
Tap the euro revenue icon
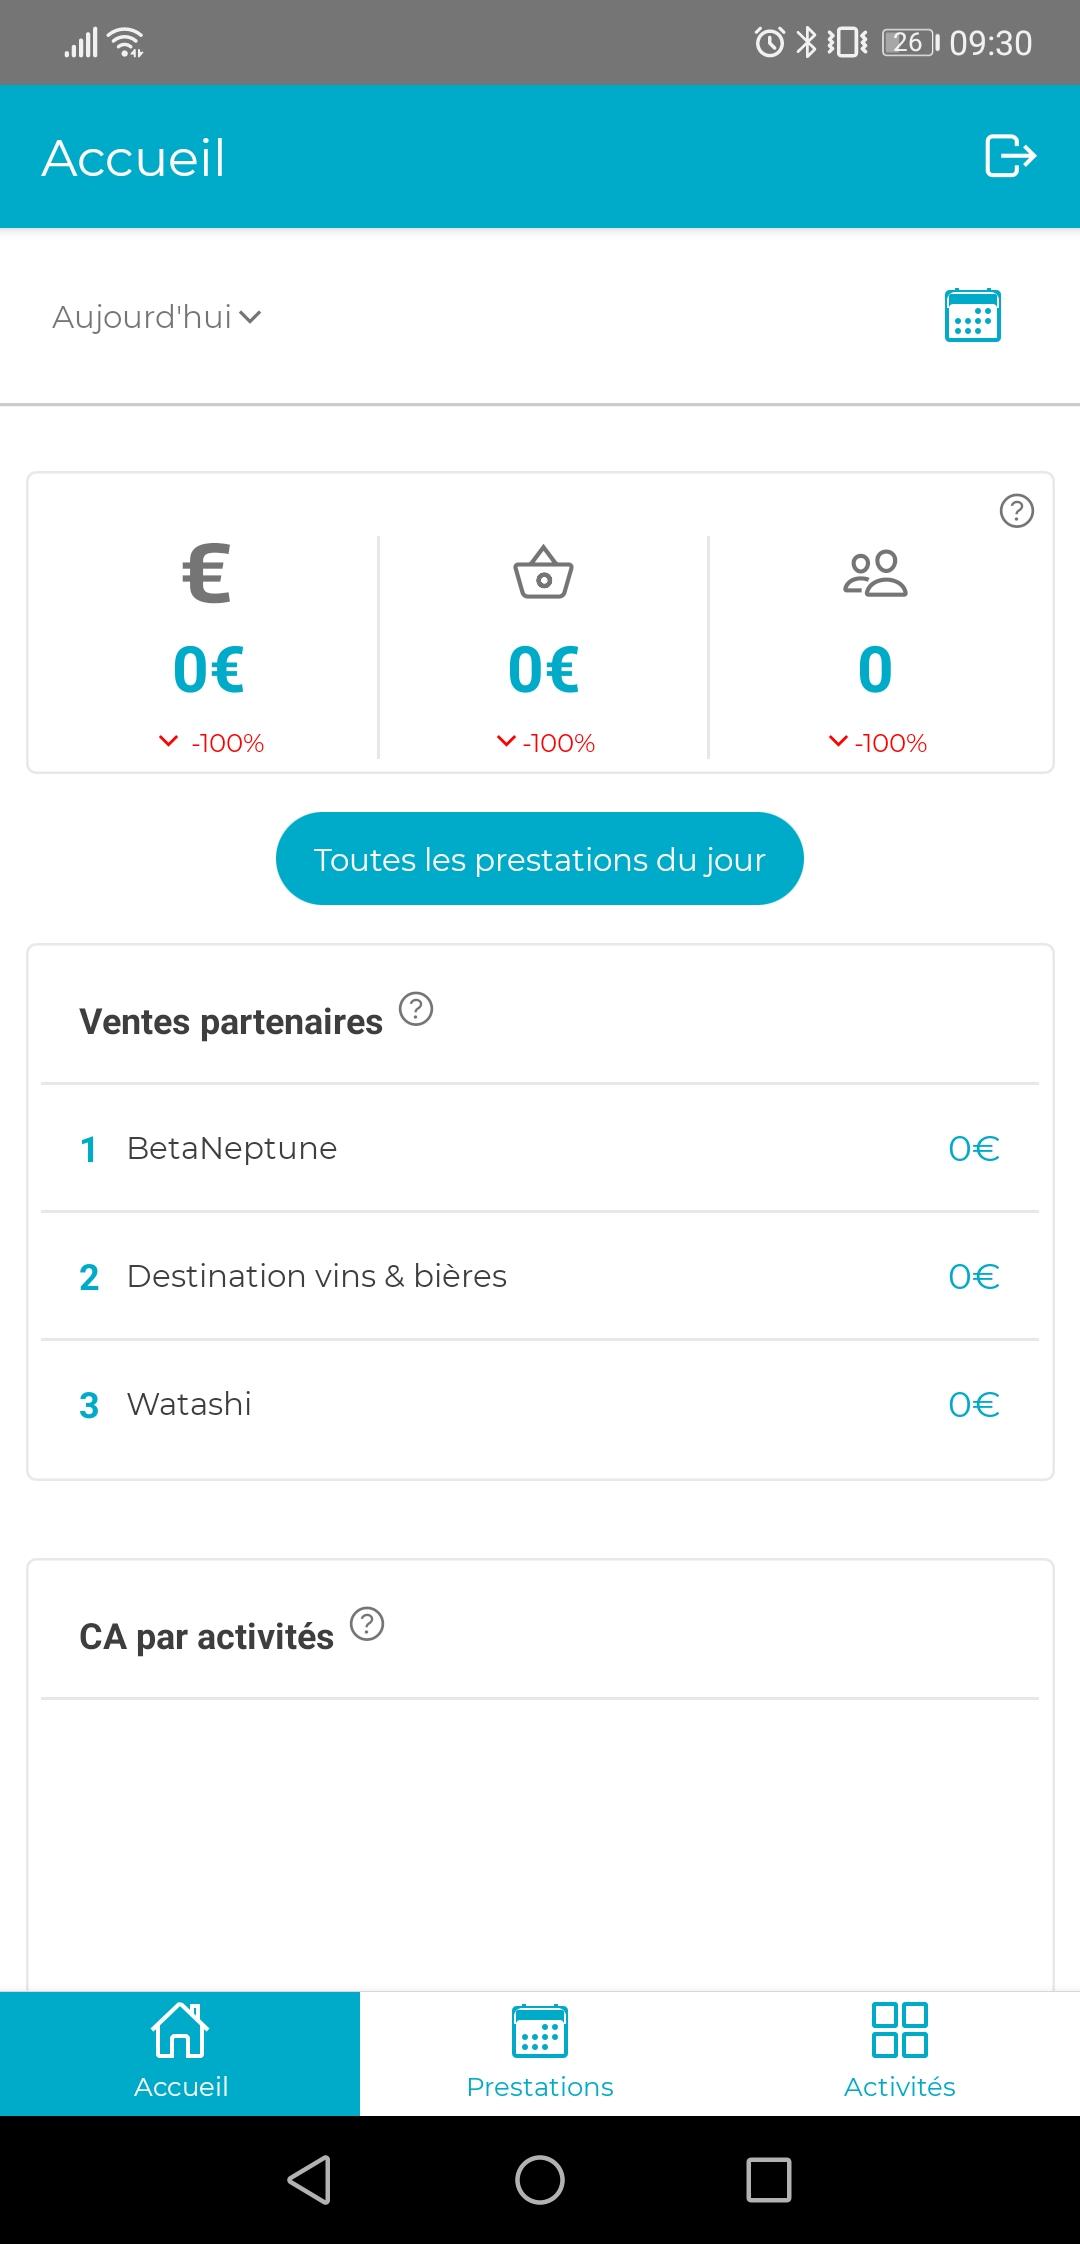pos(207,574)
